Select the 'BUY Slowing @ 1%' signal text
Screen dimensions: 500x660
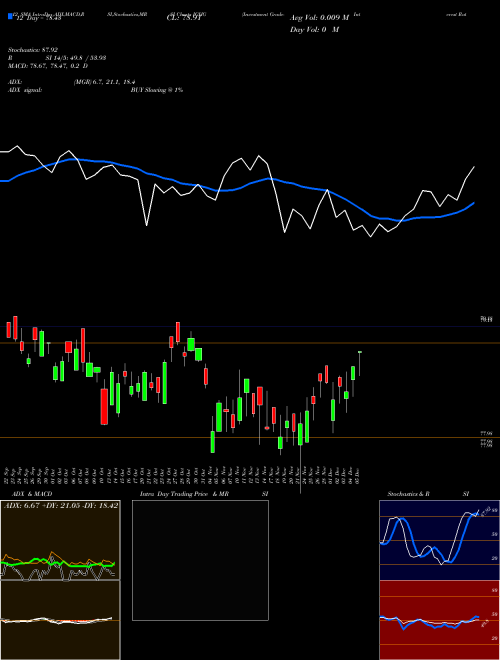tap(157, 90)
